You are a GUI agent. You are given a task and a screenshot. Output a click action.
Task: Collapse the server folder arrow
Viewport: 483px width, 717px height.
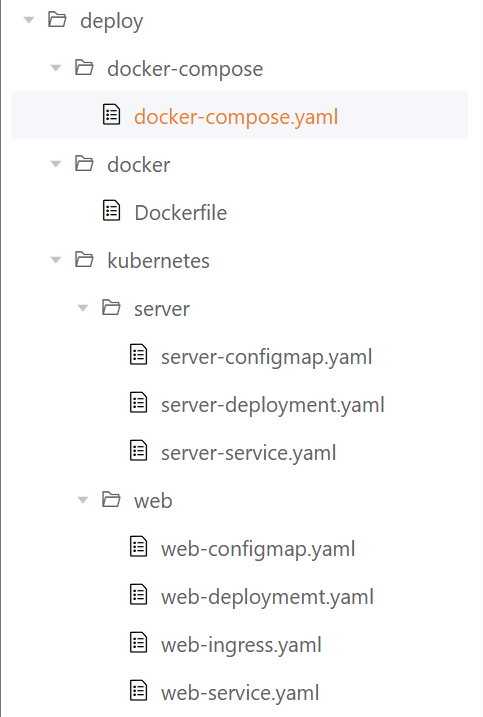click(x=83, y=308)
